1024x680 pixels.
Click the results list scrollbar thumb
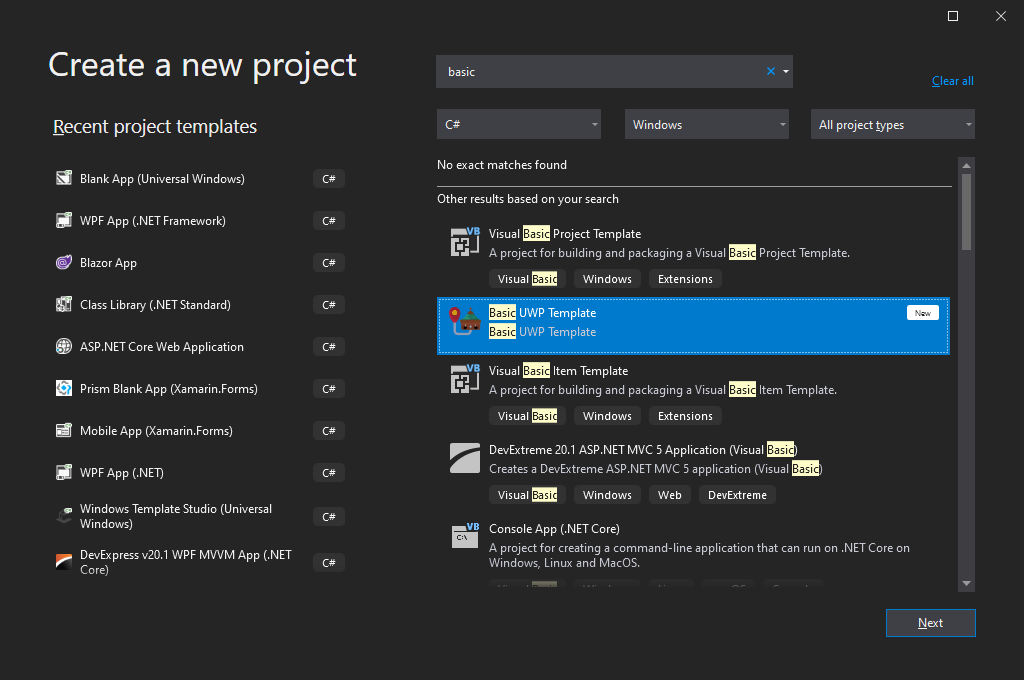click(x=967, y=212)
